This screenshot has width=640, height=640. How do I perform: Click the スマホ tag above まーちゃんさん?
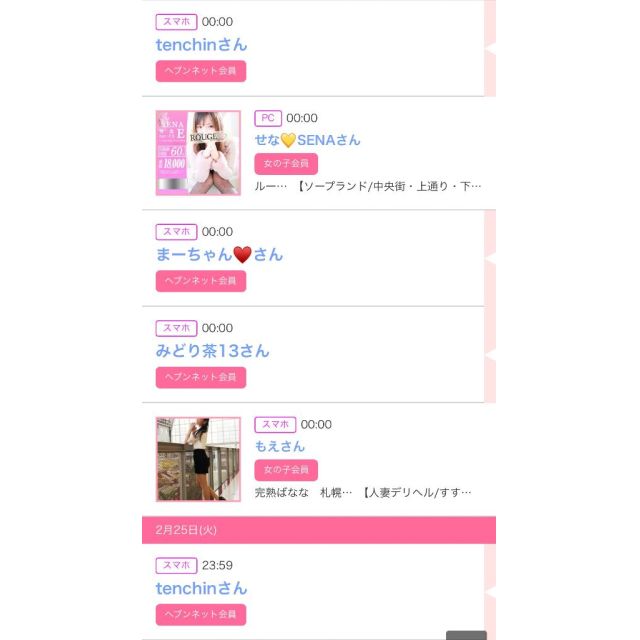(176, 232)
